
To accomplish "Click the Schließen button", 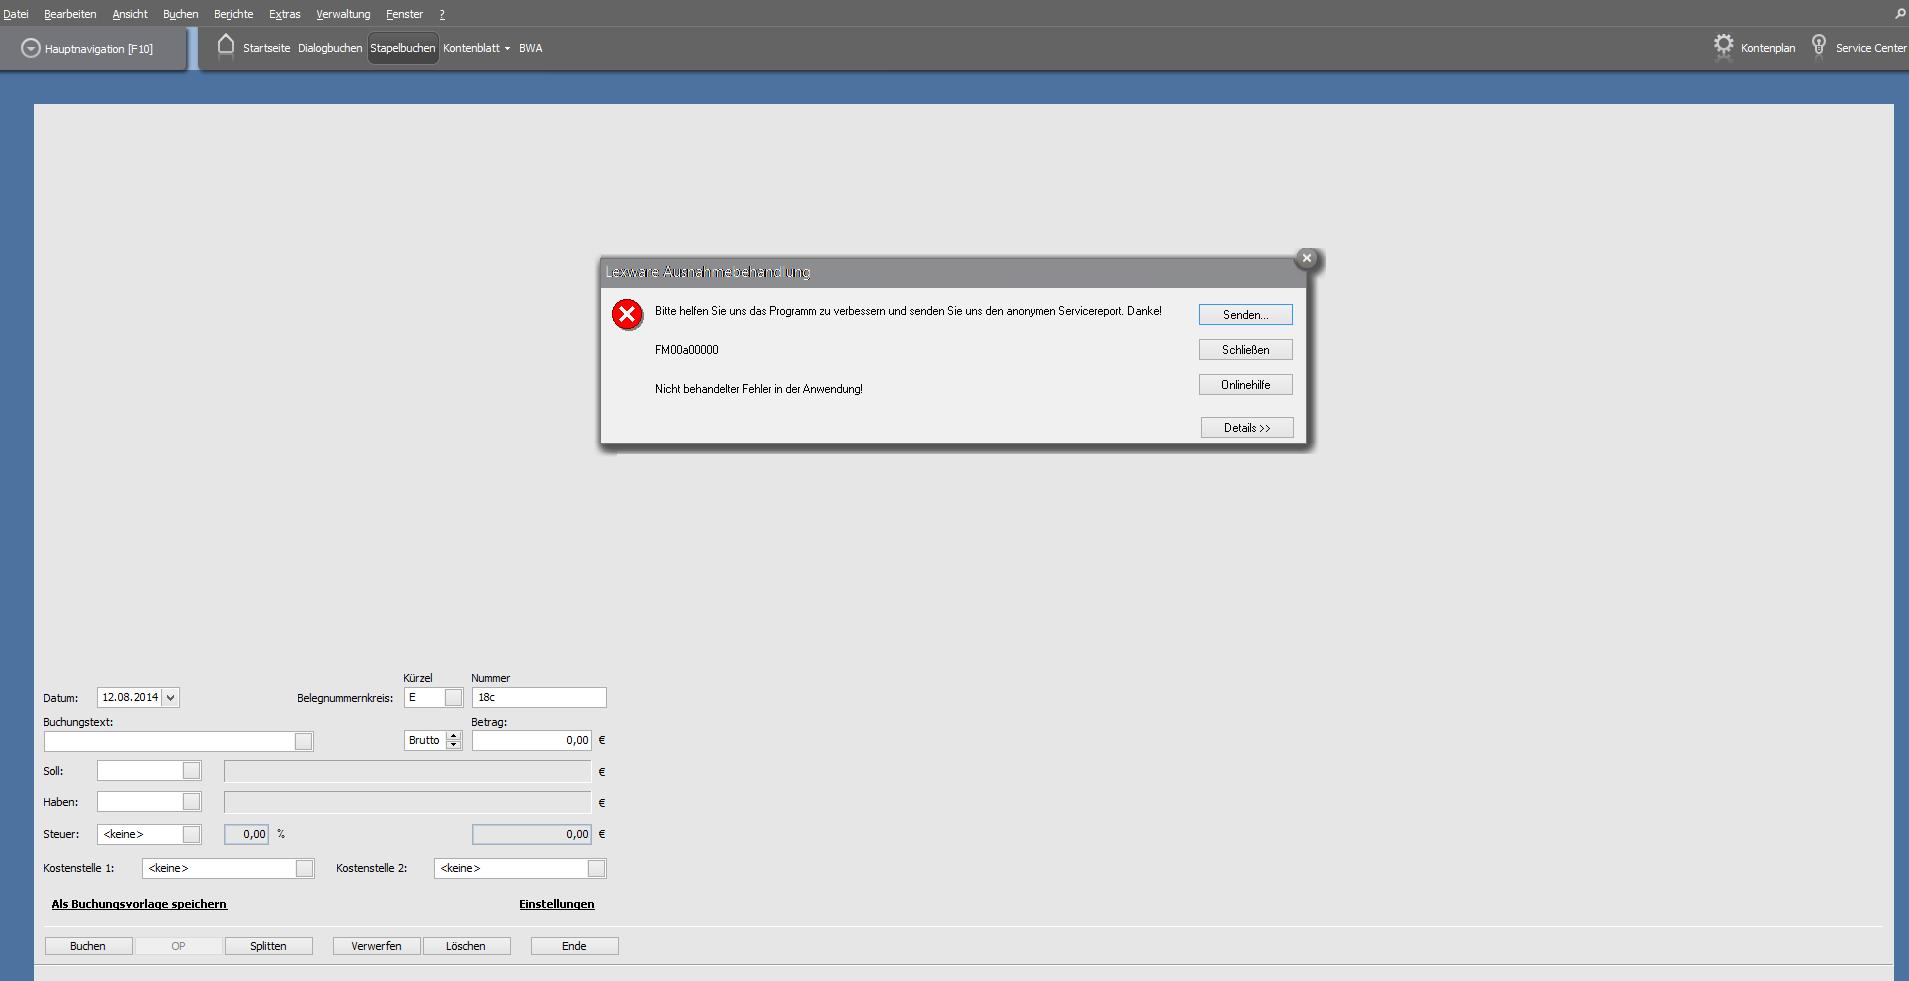I will (x=1246, y=350).
